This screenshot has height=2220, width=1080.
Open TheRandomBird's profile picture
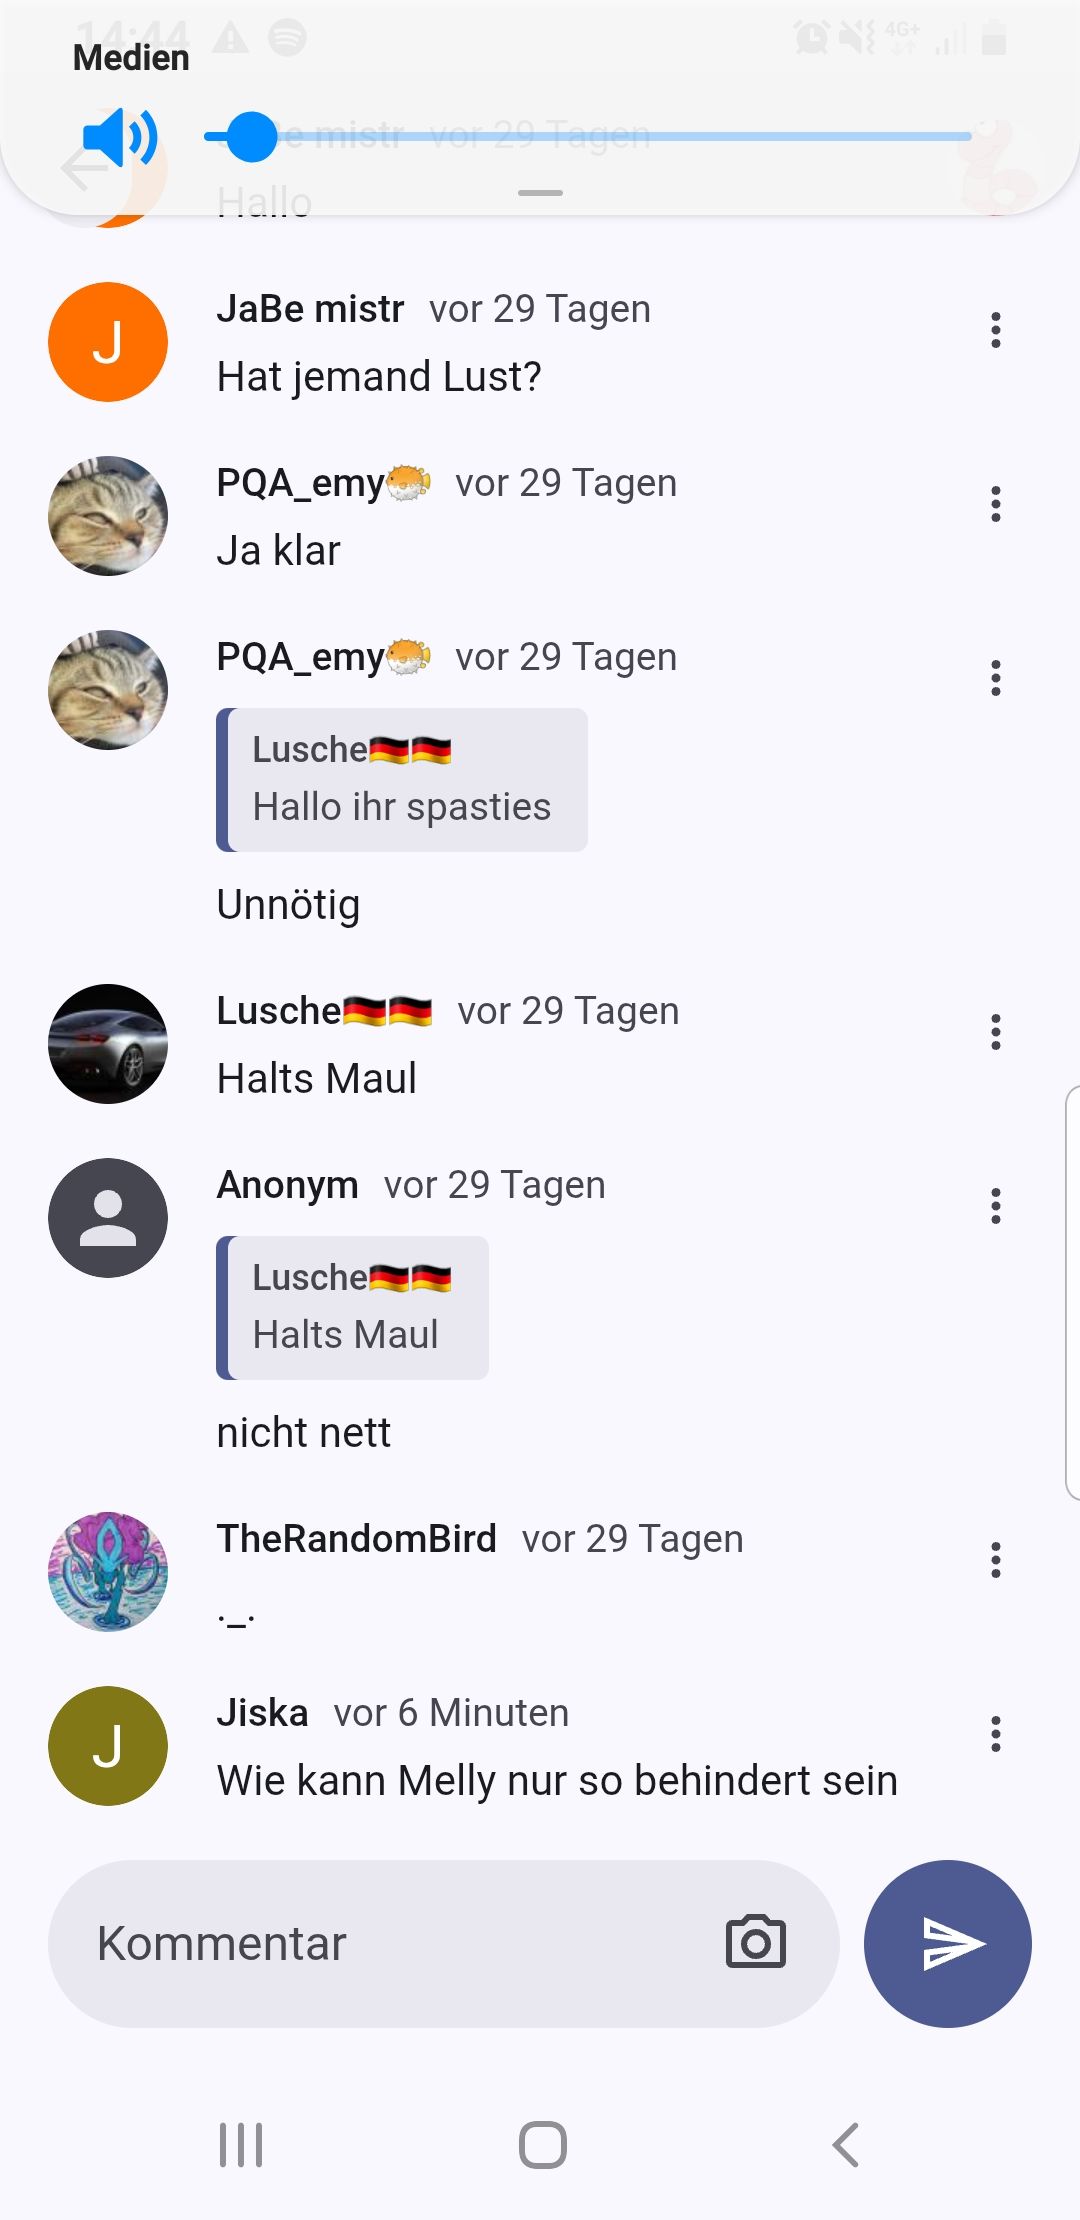pos(108,1571)
